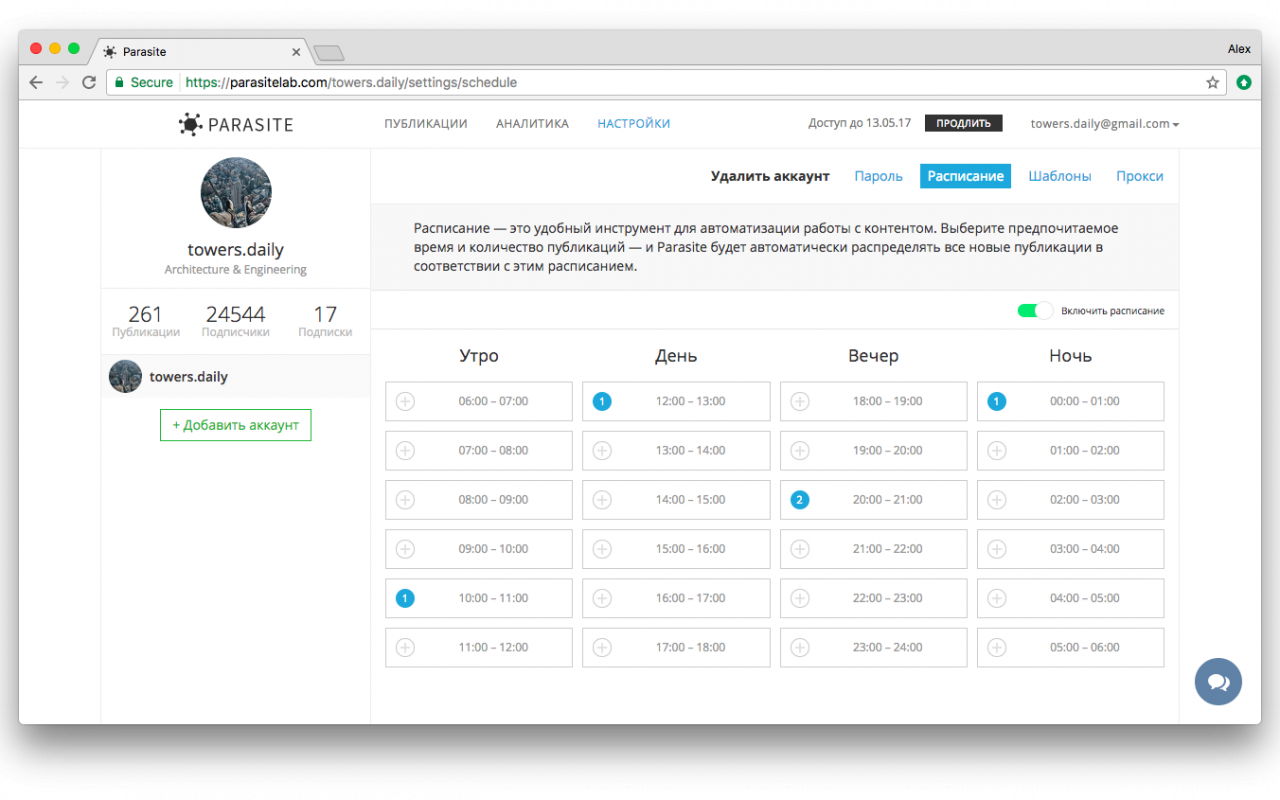Click the Architecture & Engineering subtitle
Screen dimensions: 1280x800
(x=236, y=270)
